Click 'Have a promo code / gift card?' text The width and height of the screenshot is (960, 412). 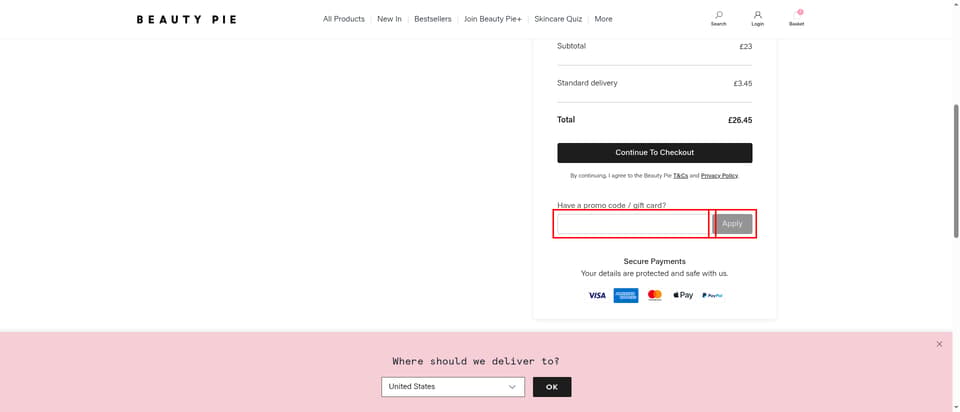coord(612,205)
